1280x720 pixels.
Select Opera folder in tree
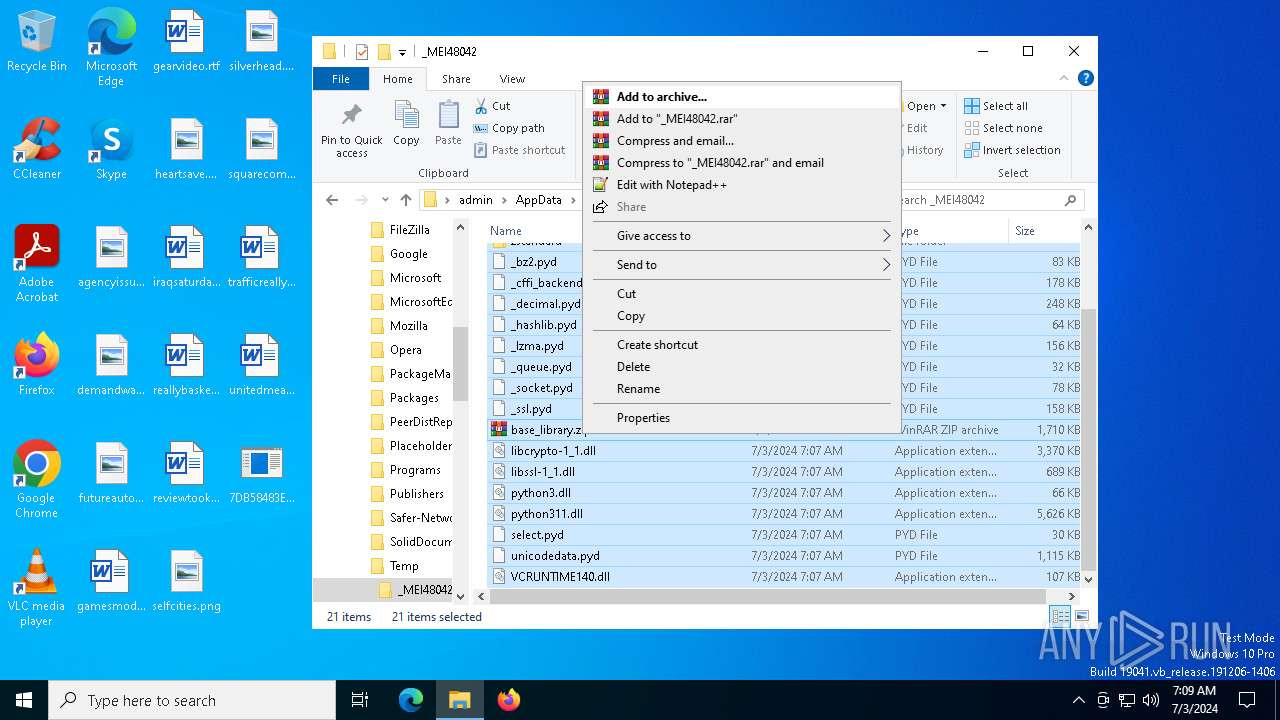pyautogui.click(x=405, y=350)
